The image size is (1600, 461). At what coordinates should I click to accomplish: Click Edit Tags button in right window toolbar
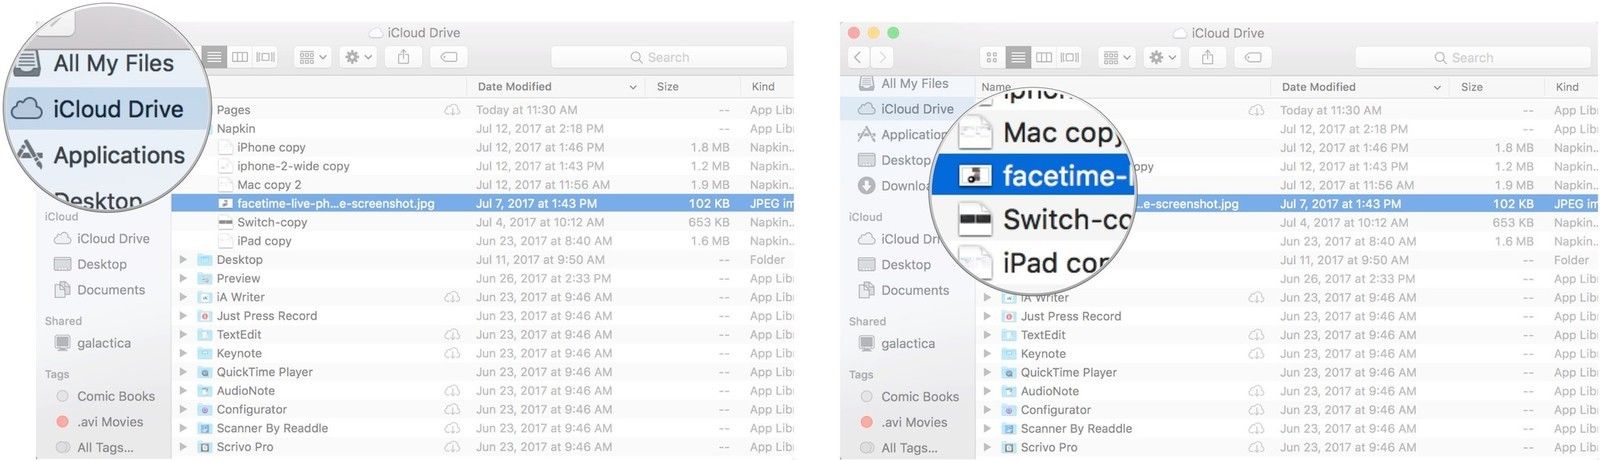[1253, 58]
